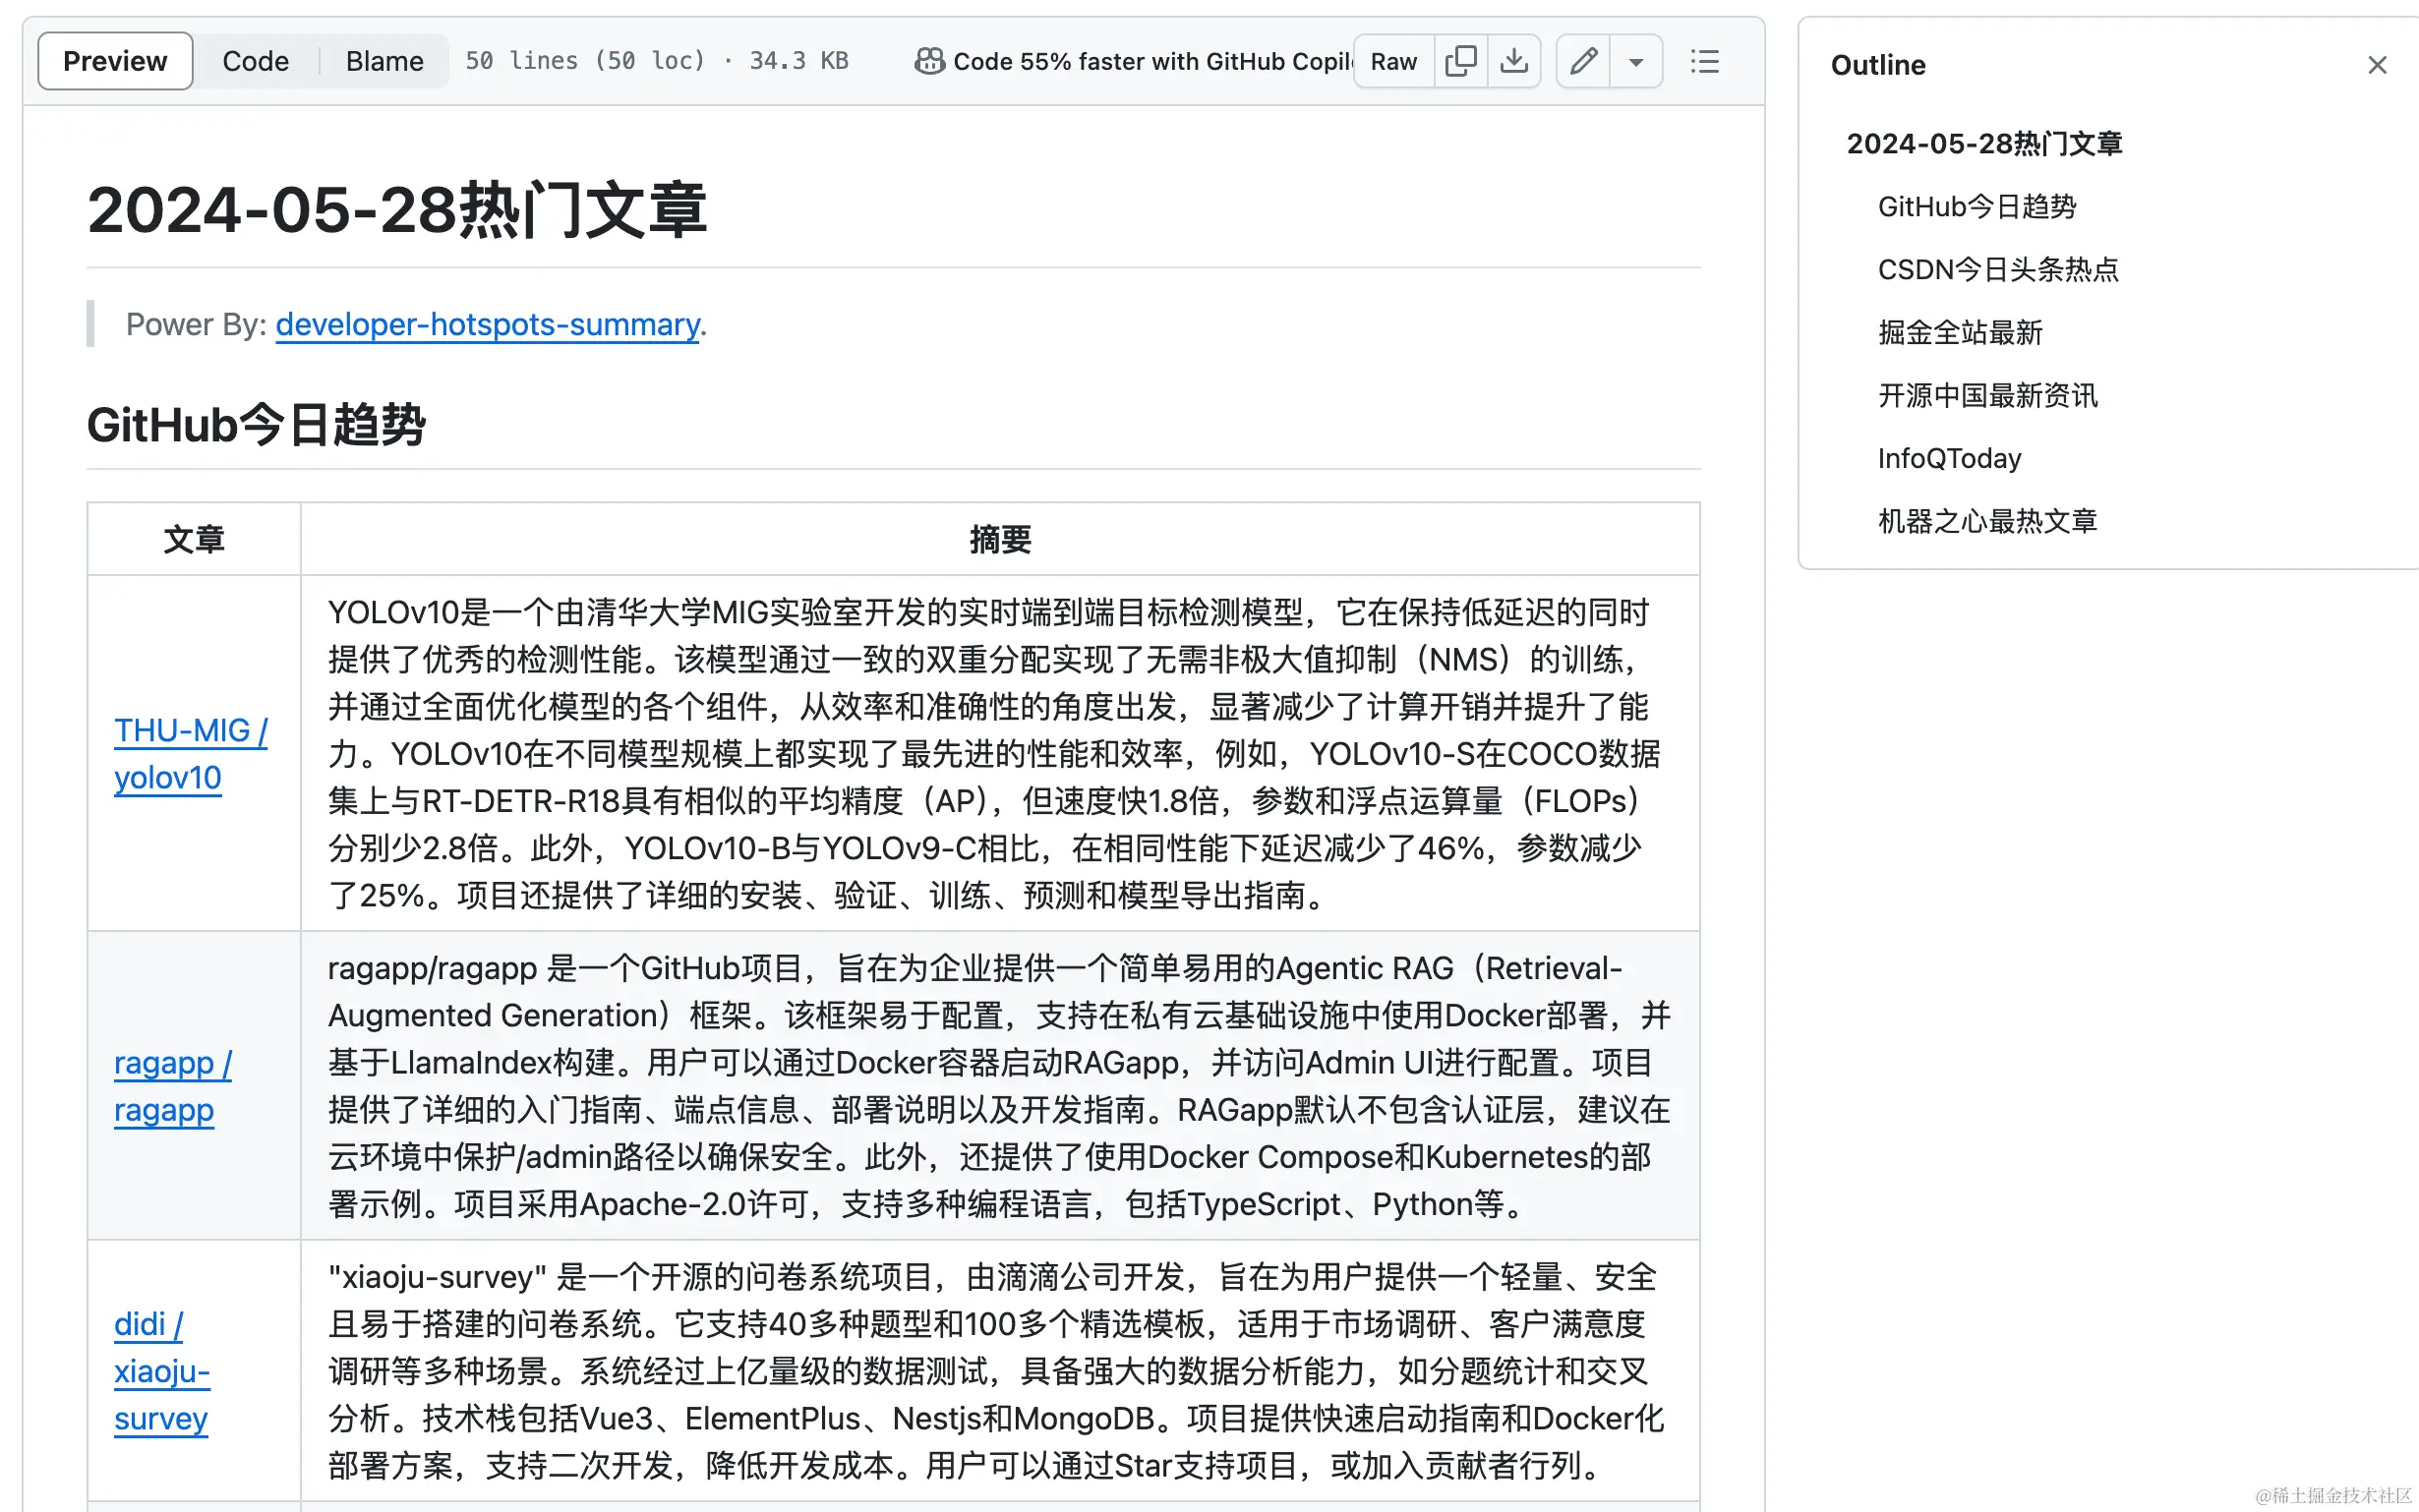The image size is (2419, 1512).
Task: Open the Blame view tab
Action: (x=384, y=61)
